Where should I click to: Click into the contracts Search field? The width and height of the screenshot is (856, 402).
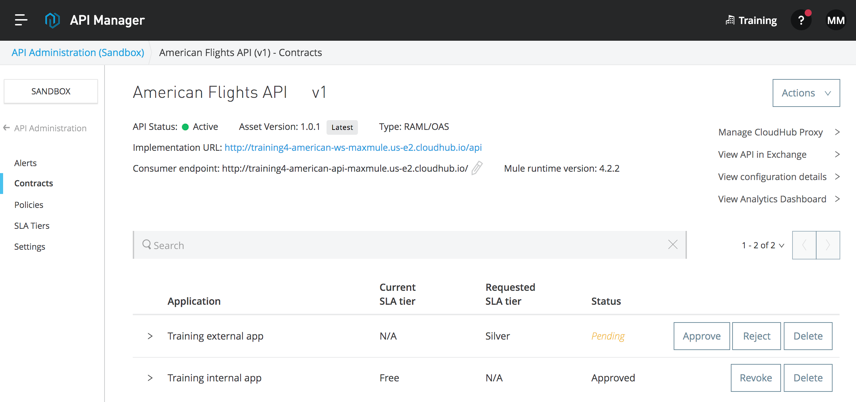[400, 245]
